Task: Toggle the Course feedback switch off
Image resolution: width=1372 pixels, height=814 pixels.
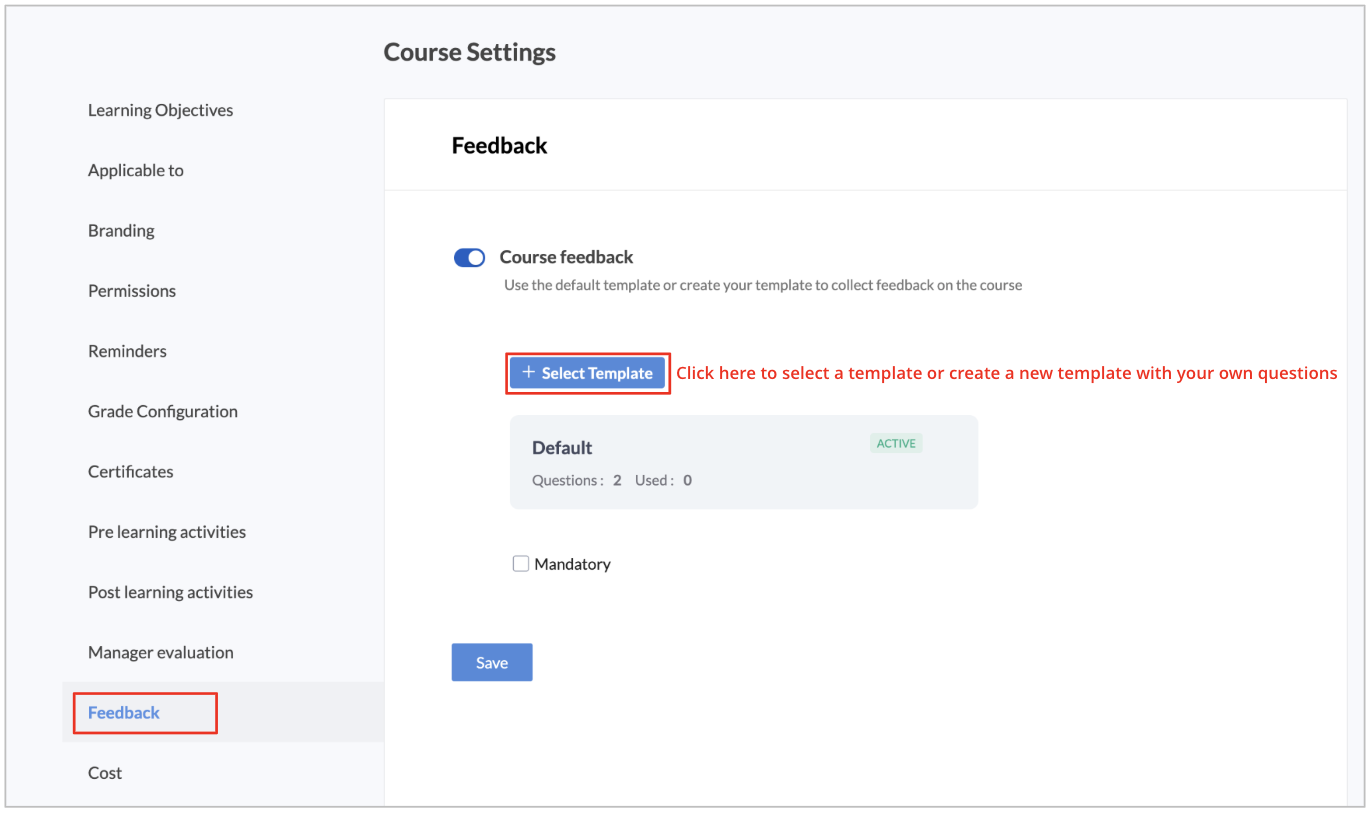Action: tap(469, 258)
